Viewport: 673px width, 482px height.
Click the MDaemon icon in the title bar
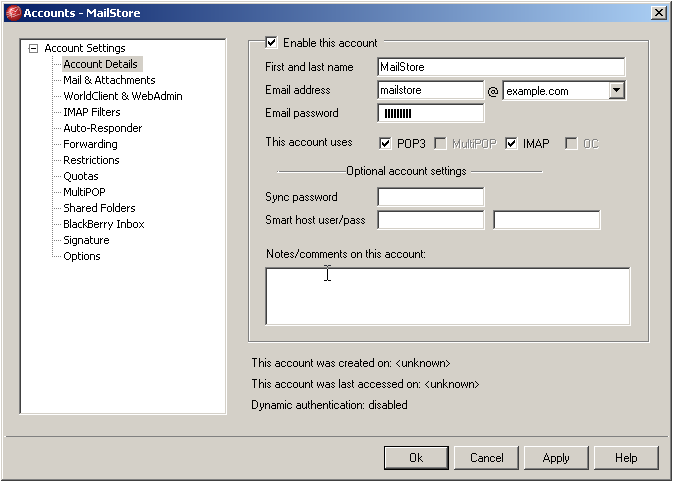coord(12,12)
